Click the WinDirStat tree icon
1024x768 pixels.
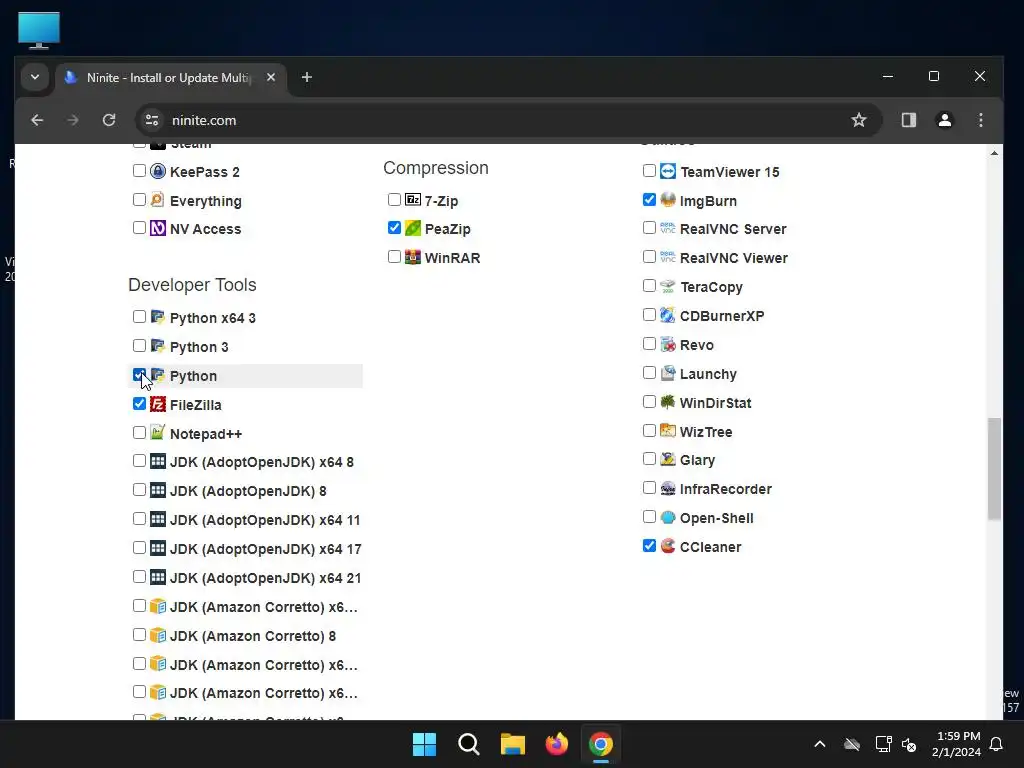pos(667,402)
